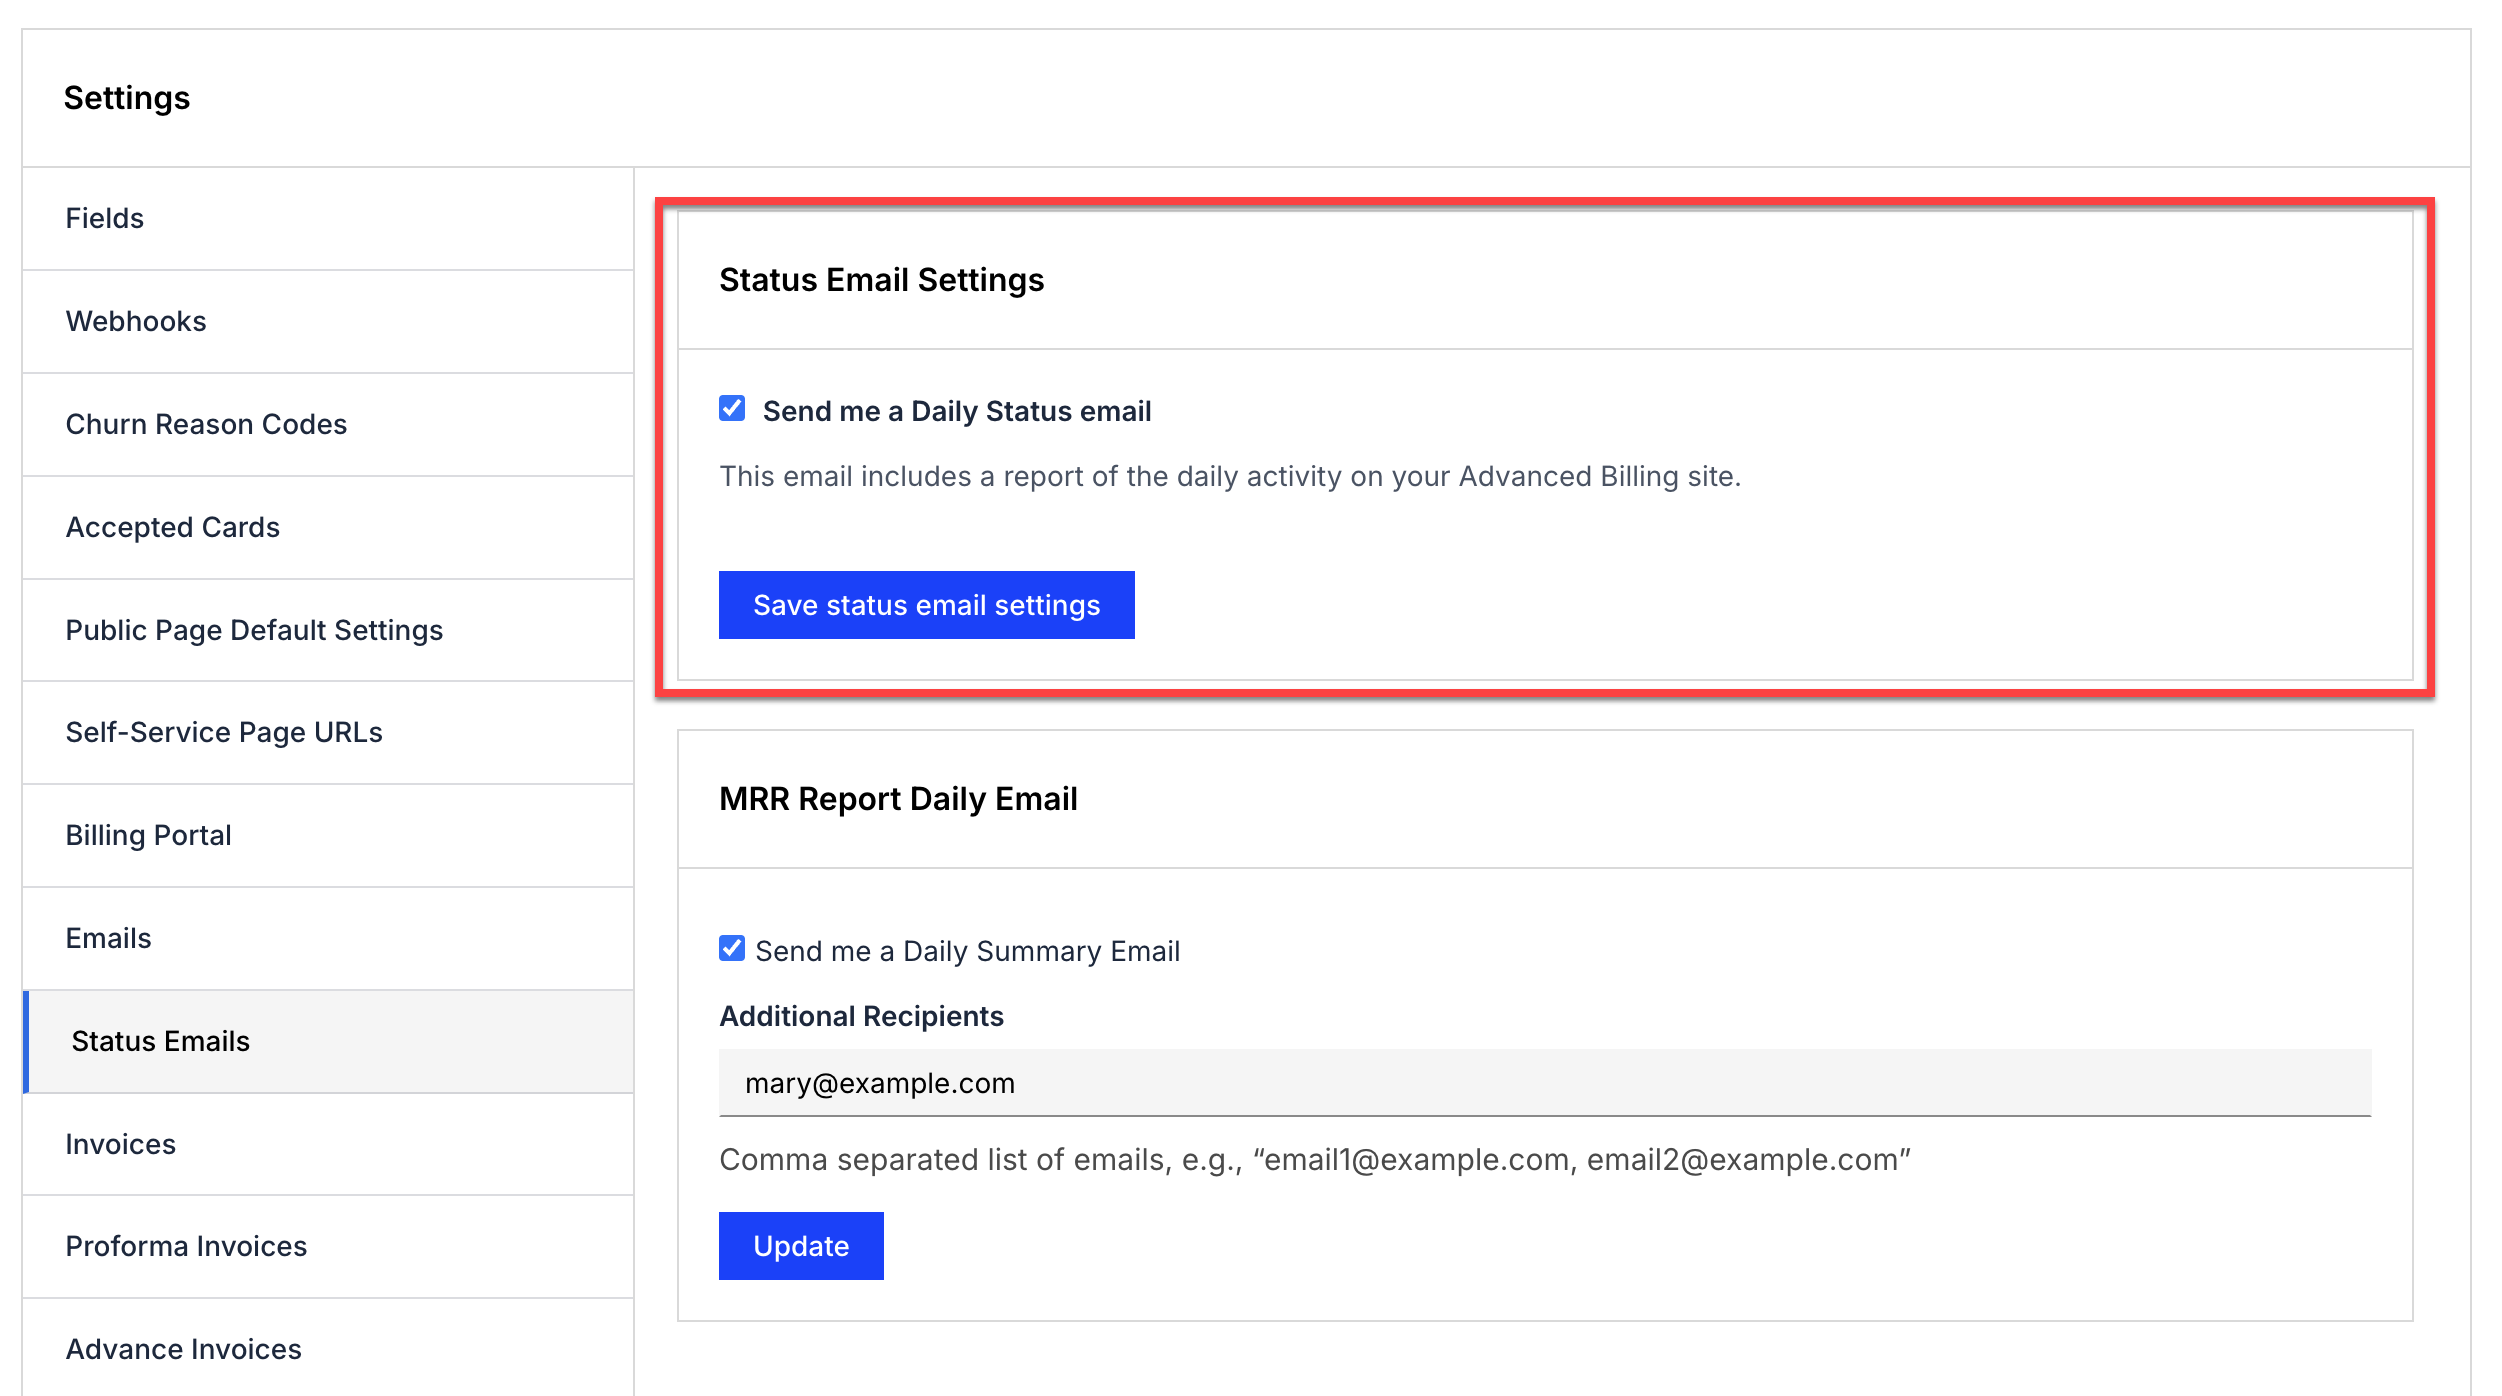Image resolution: width=2502 pixels, height=1396 pixels.
Task: Open the Webhooks settings section
Action: (328, 321)
